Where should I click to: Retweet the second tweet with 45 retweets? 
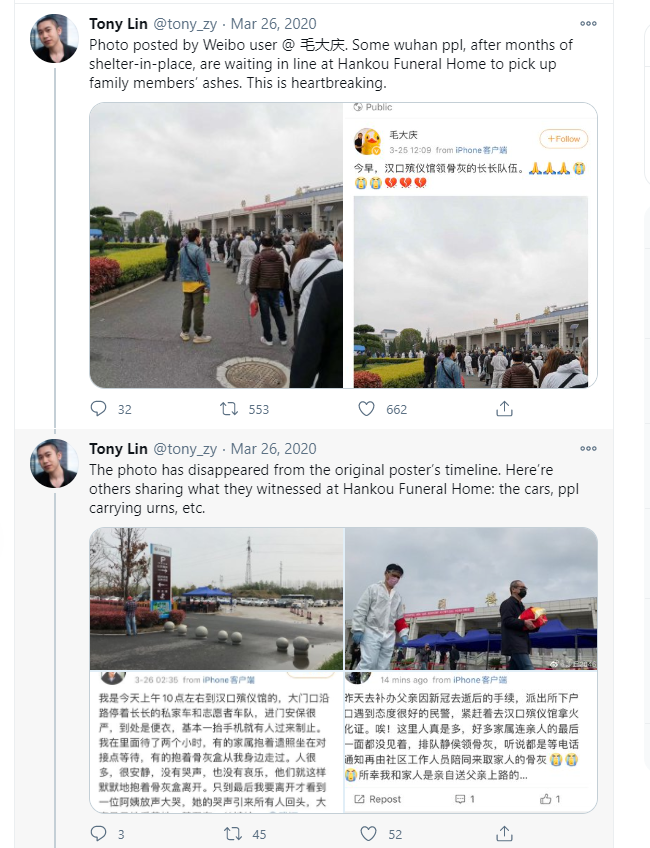point(233,833)
